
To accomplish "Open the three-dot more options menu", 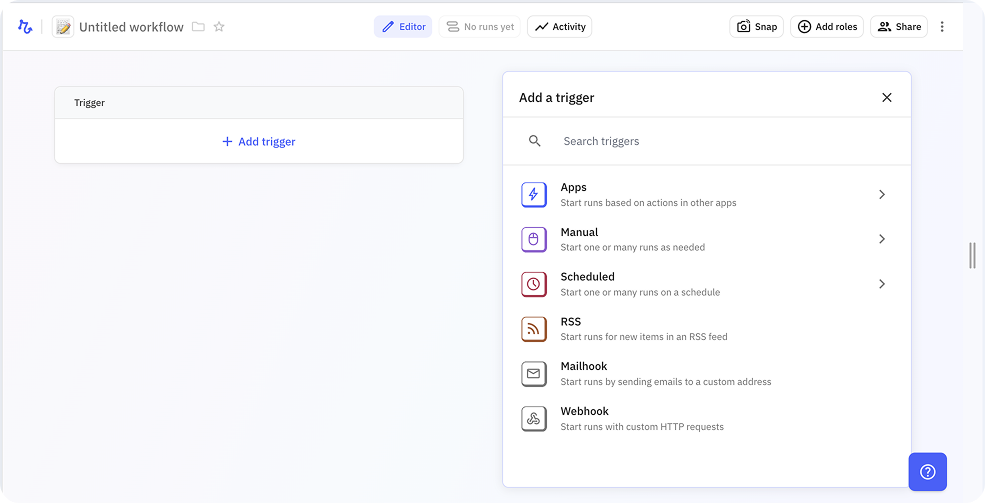I will (942, 27).
